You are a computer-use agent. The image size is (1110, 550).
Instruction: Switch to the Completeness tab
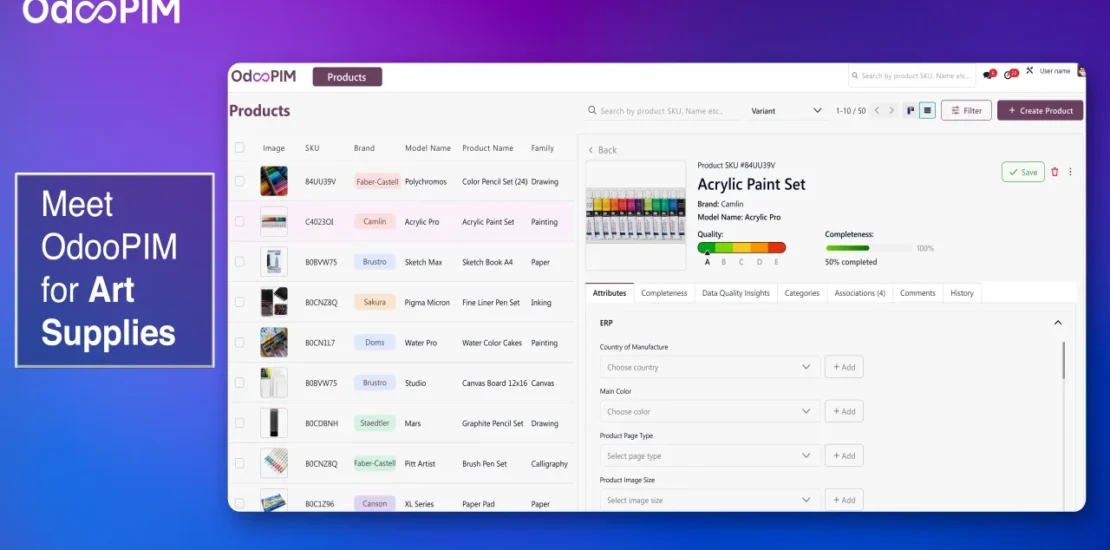pos(664,293)
